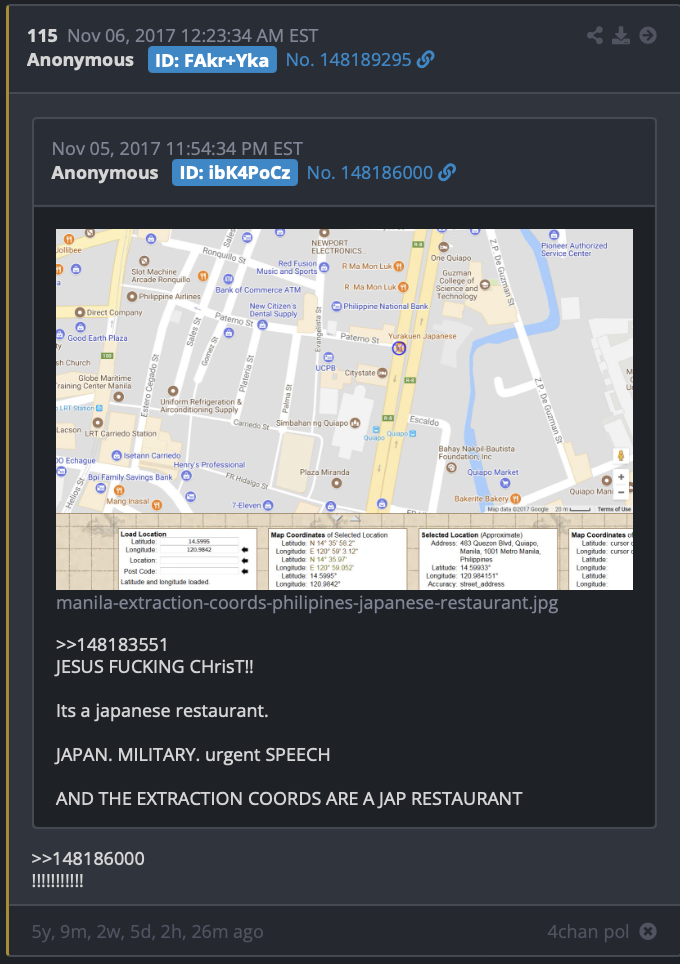The image size is (680, 964).
Task: Click the share icon in post header
Action: [x=595, y=35]
